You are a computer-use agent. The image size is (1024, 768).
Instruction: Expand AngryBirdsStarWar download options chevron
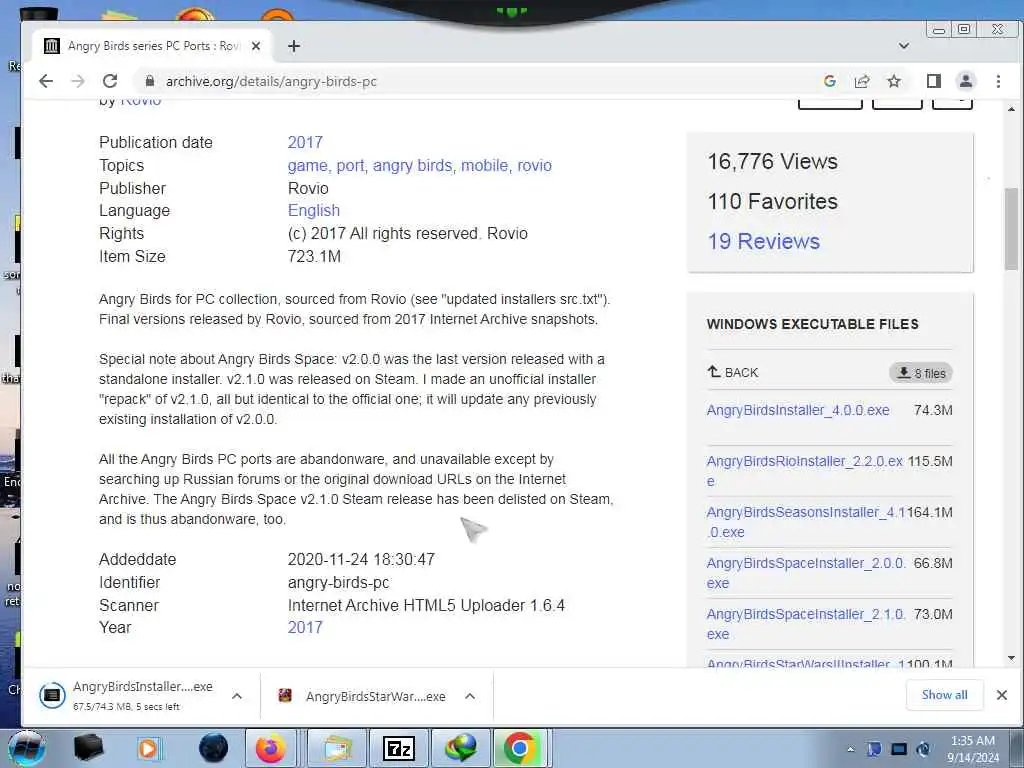[470, 696]
